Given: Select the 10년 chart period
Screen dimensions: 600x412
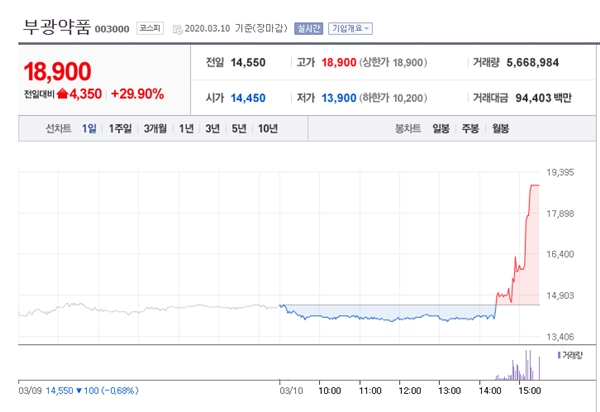Looking at the screenshot, I should [268, 129].
